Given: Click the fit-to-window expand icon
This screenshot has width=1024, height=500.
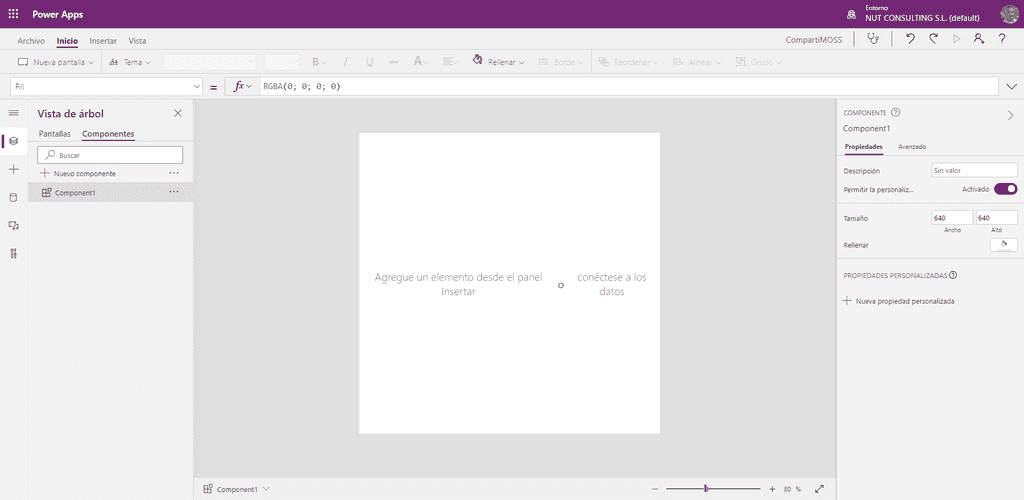Looking at the screenshot, I should pyautogui.click(x=820, y=489).
